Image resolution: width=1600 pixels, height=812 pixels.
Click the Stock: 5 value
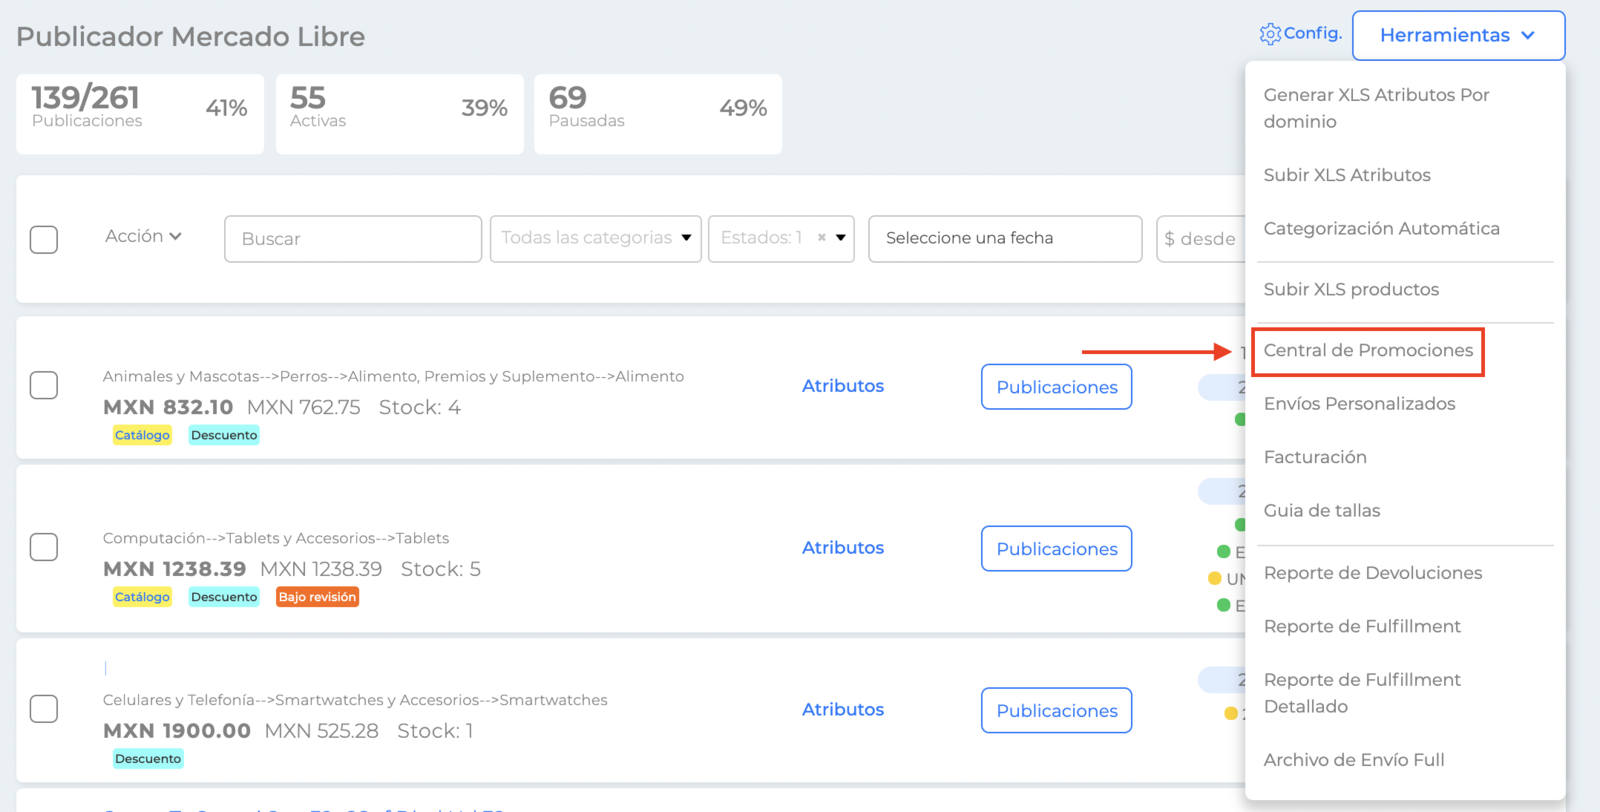(x=441, y=569)
